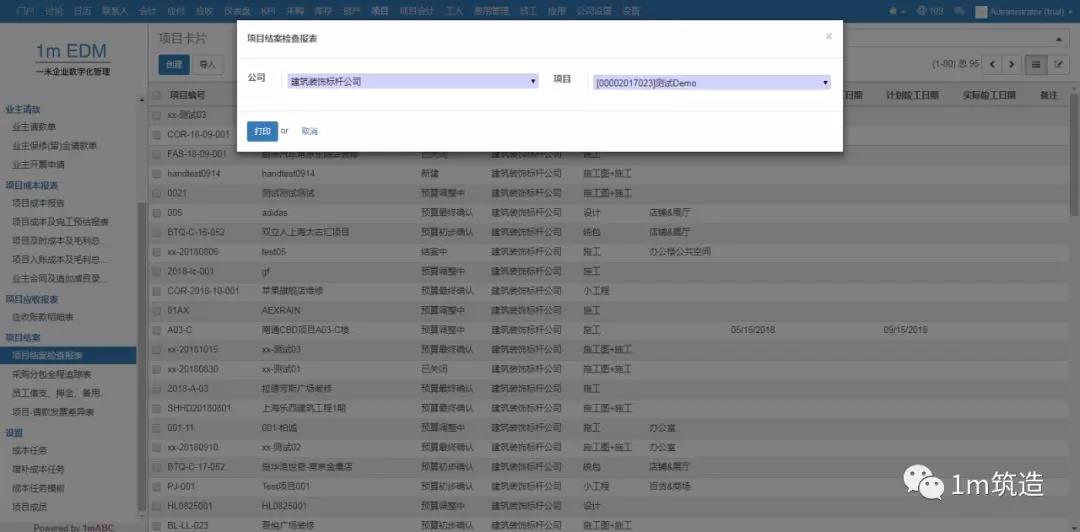Click the left sidebar vertical scrollbar
The width and height of the screenshot is (1080, 532).
[141, 300]
